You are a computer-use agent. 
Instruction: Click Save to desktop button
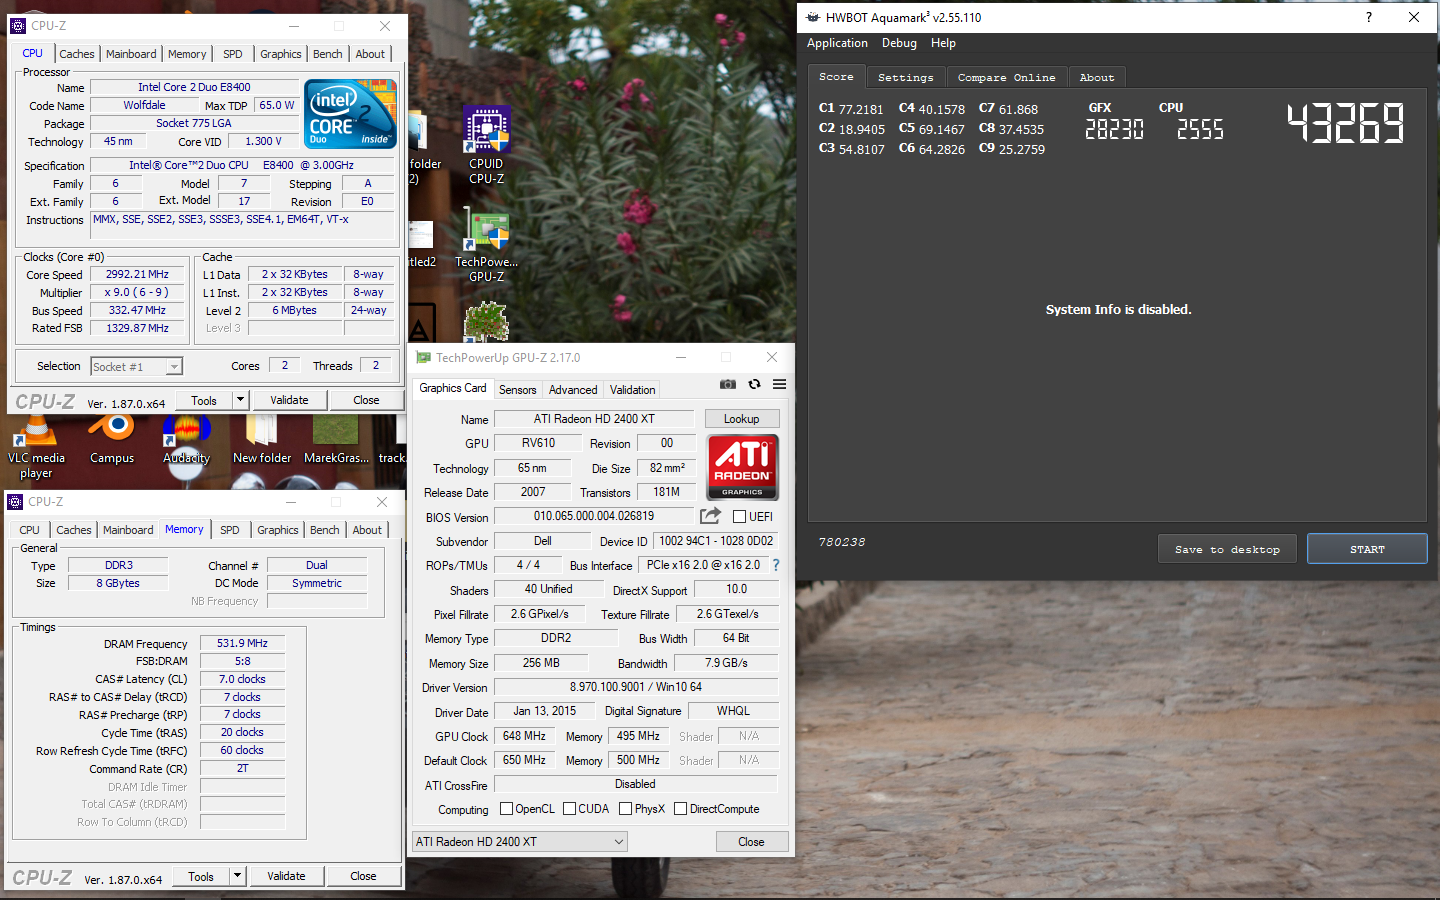[x=1227, y=549]
